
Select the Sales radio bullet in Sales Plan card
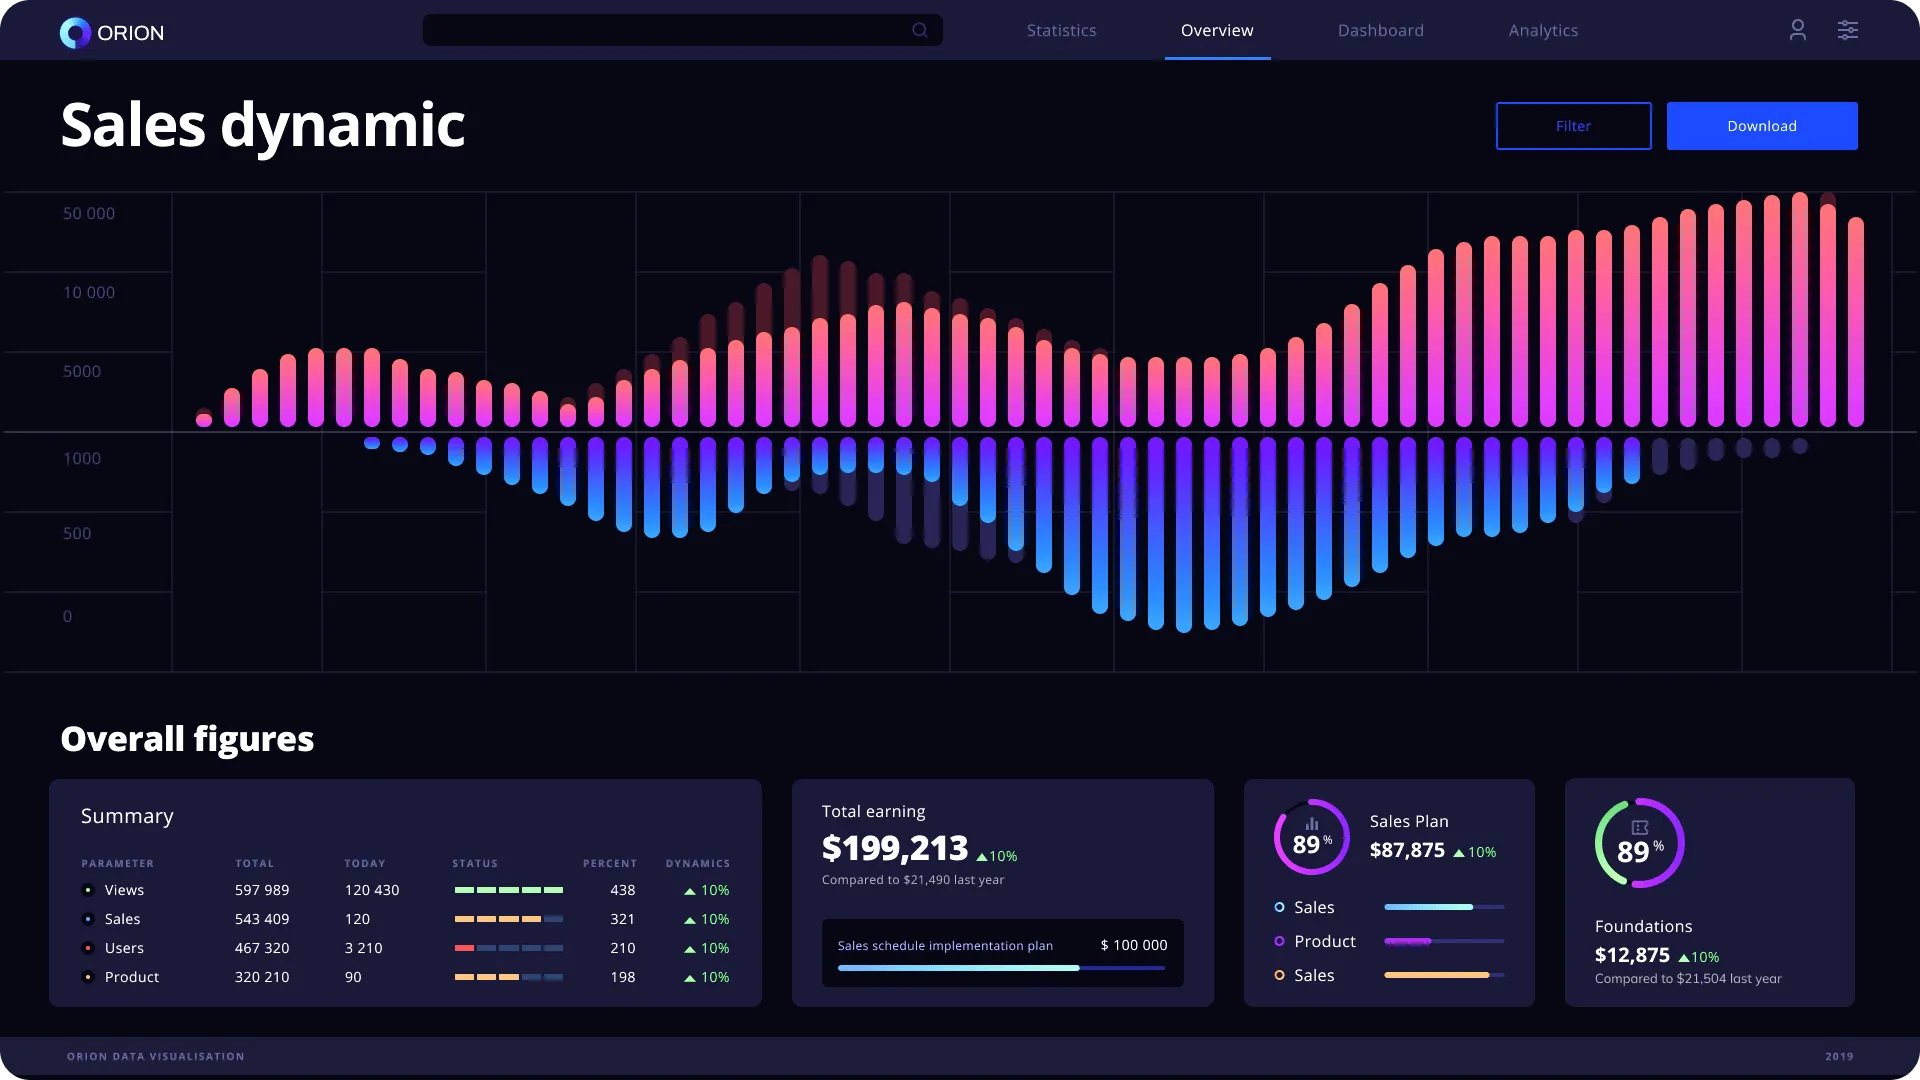[1277, 907]
